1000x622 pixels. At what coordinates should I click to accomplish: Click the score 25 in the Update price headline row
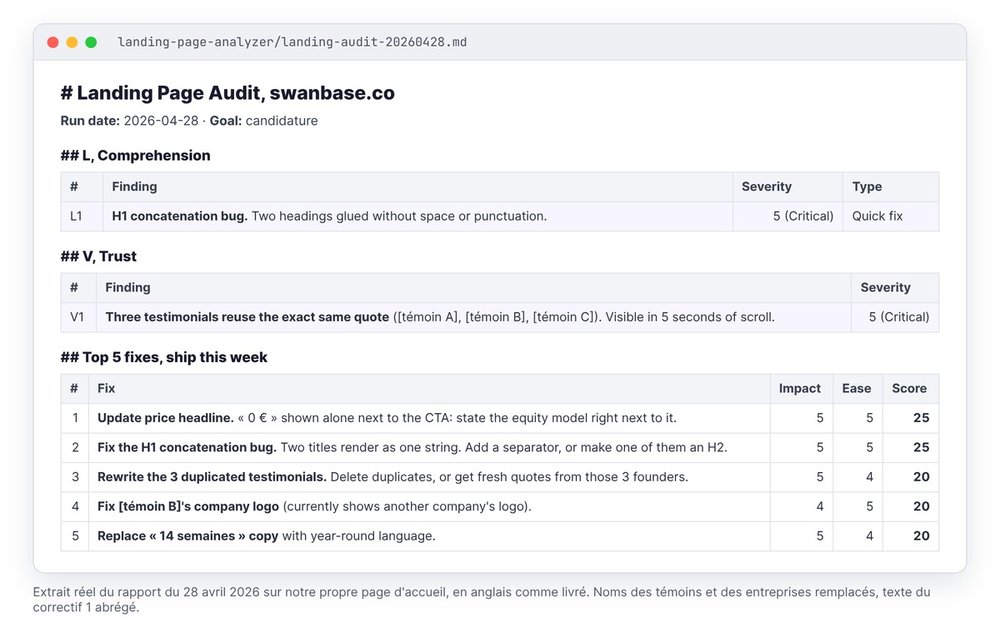921,418
